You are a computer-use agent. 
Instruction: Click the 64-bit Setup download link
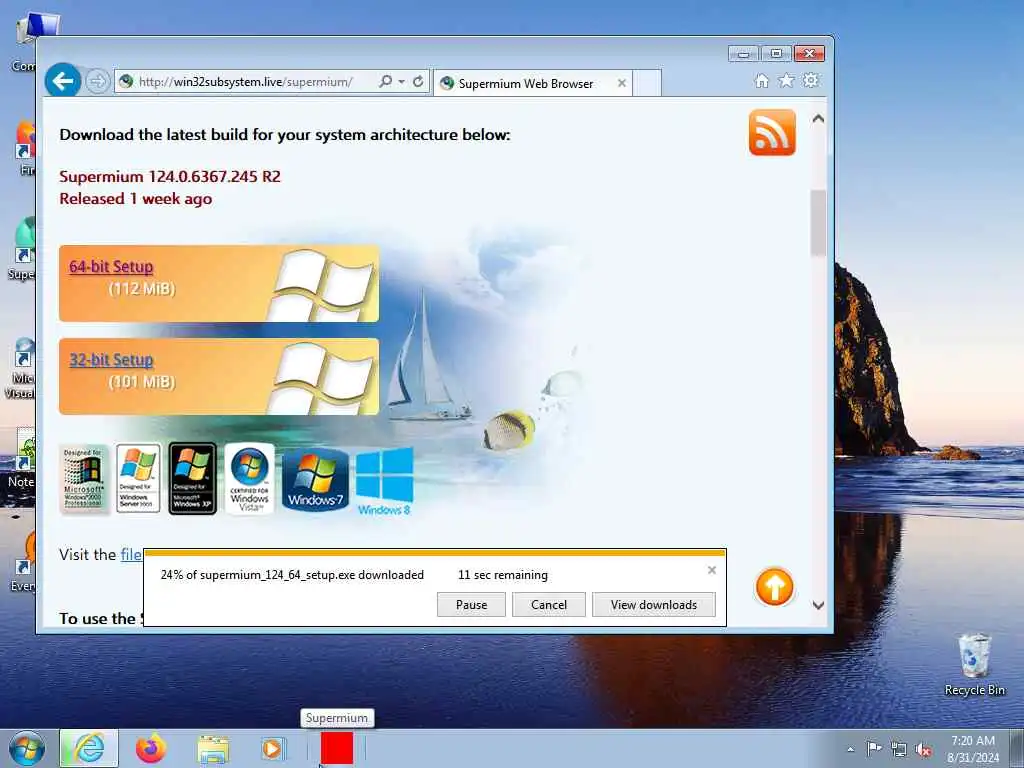pyautogui.click(x=111, y=266)
